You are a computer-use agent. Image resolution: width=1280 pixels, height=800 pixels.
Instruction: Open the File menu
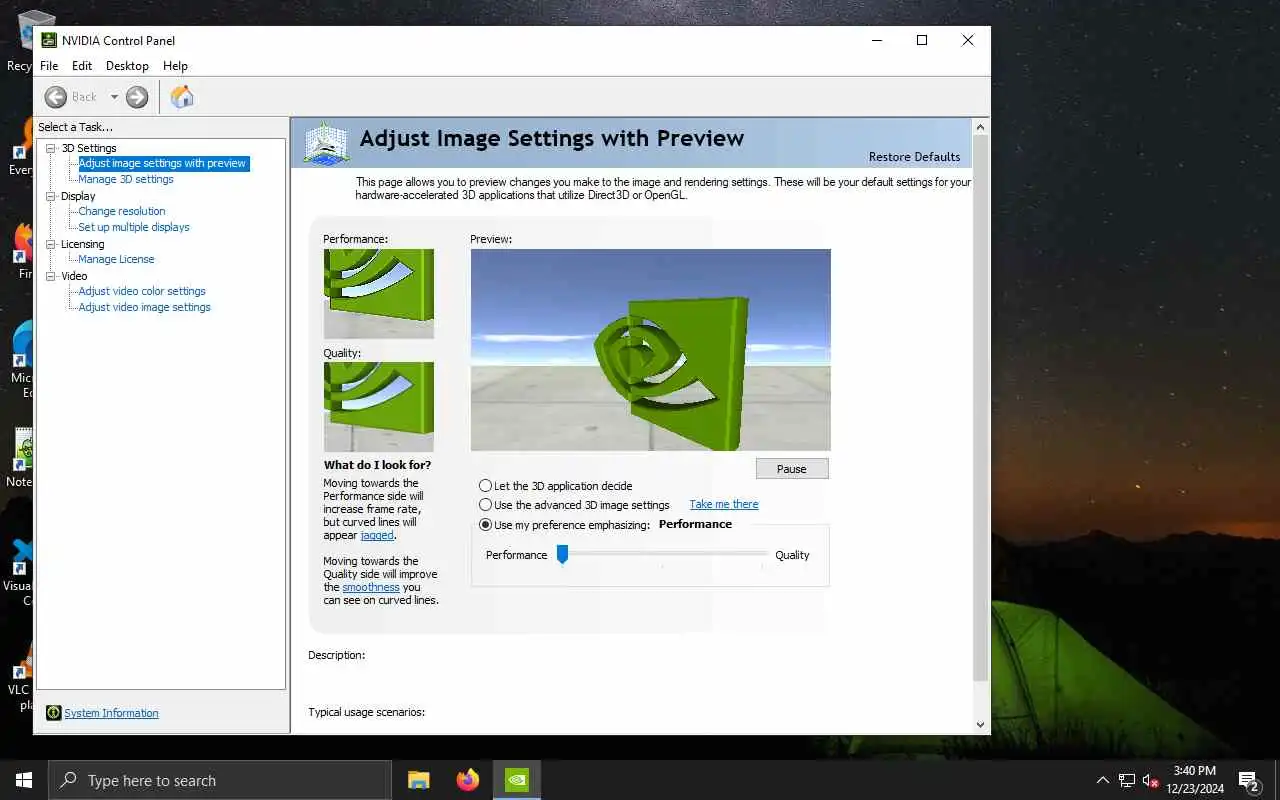pyautogui.click(x=49, y=66)
